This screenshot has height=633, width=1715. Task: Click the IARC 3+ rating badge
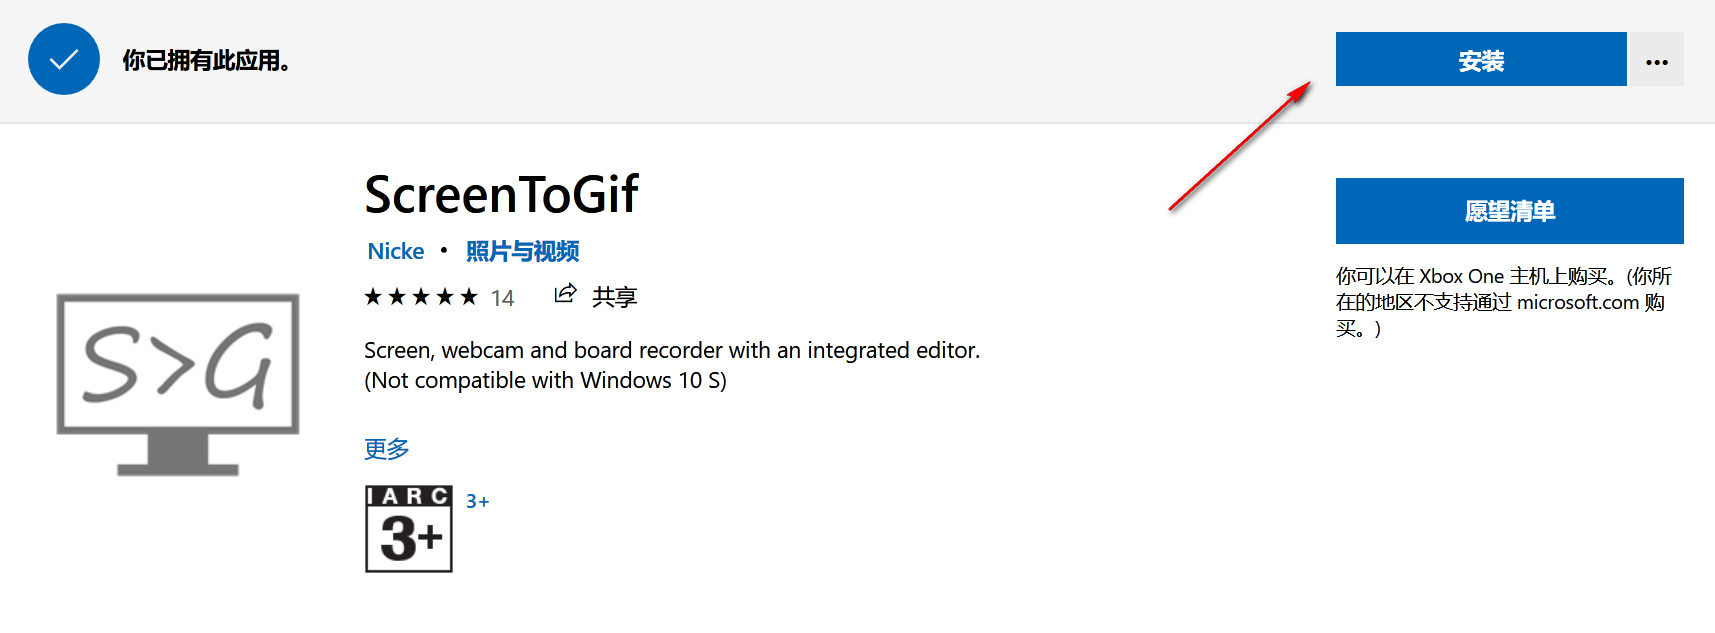pyautogui.click(x=409, y=529)
